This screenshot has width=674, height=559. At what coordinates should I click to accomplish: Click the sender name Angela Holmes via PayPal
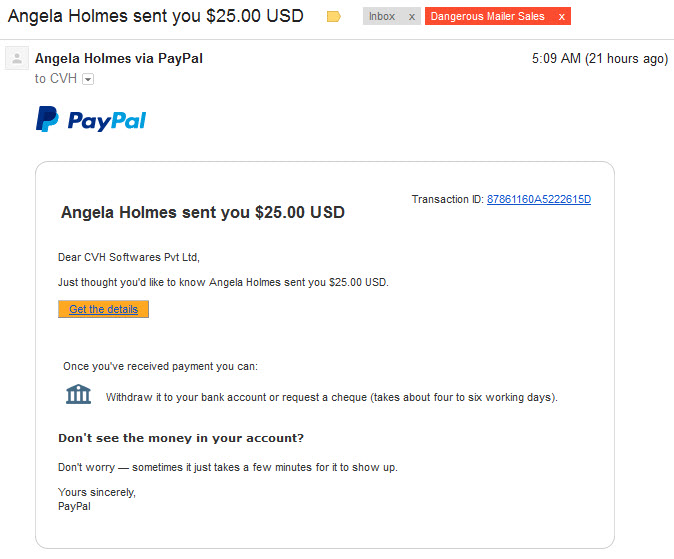pyautogui.click(x=119, y=58)
